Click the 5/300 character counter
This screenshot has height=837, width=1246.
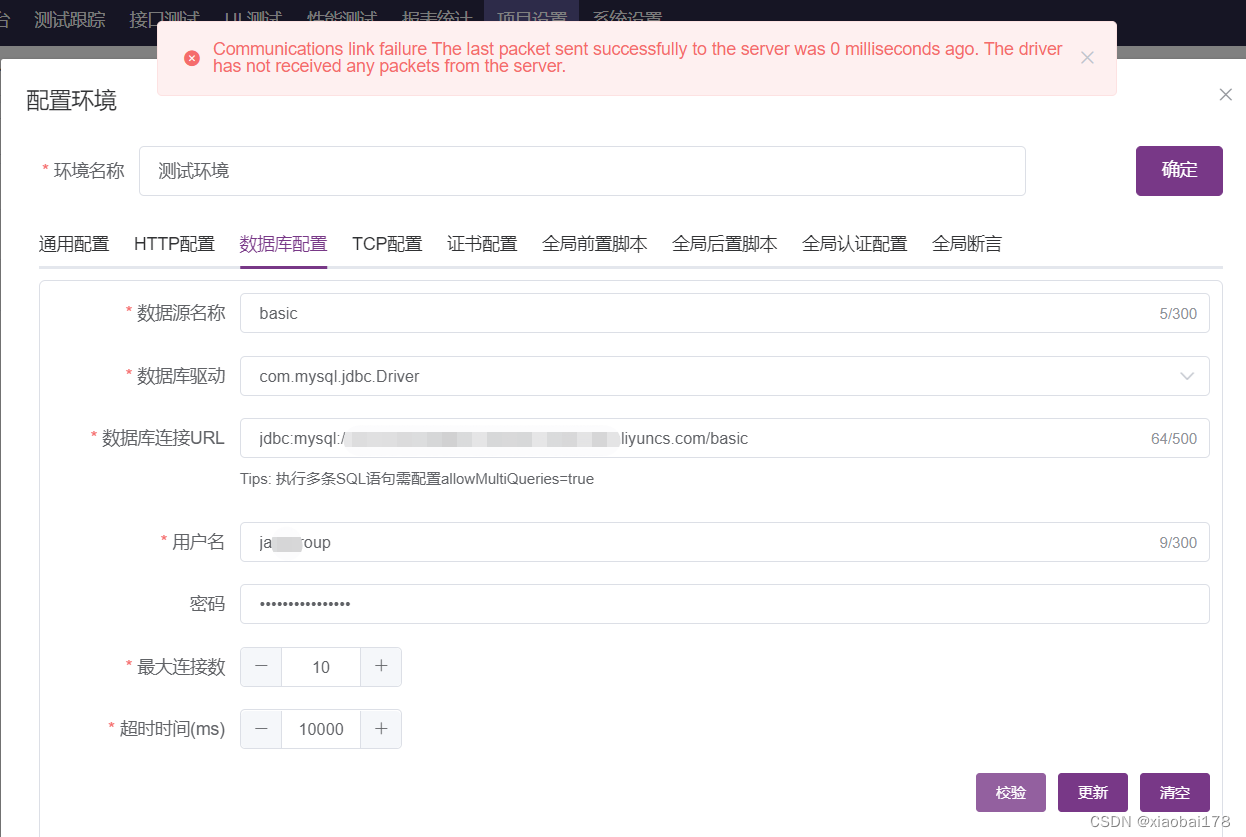1178,314
